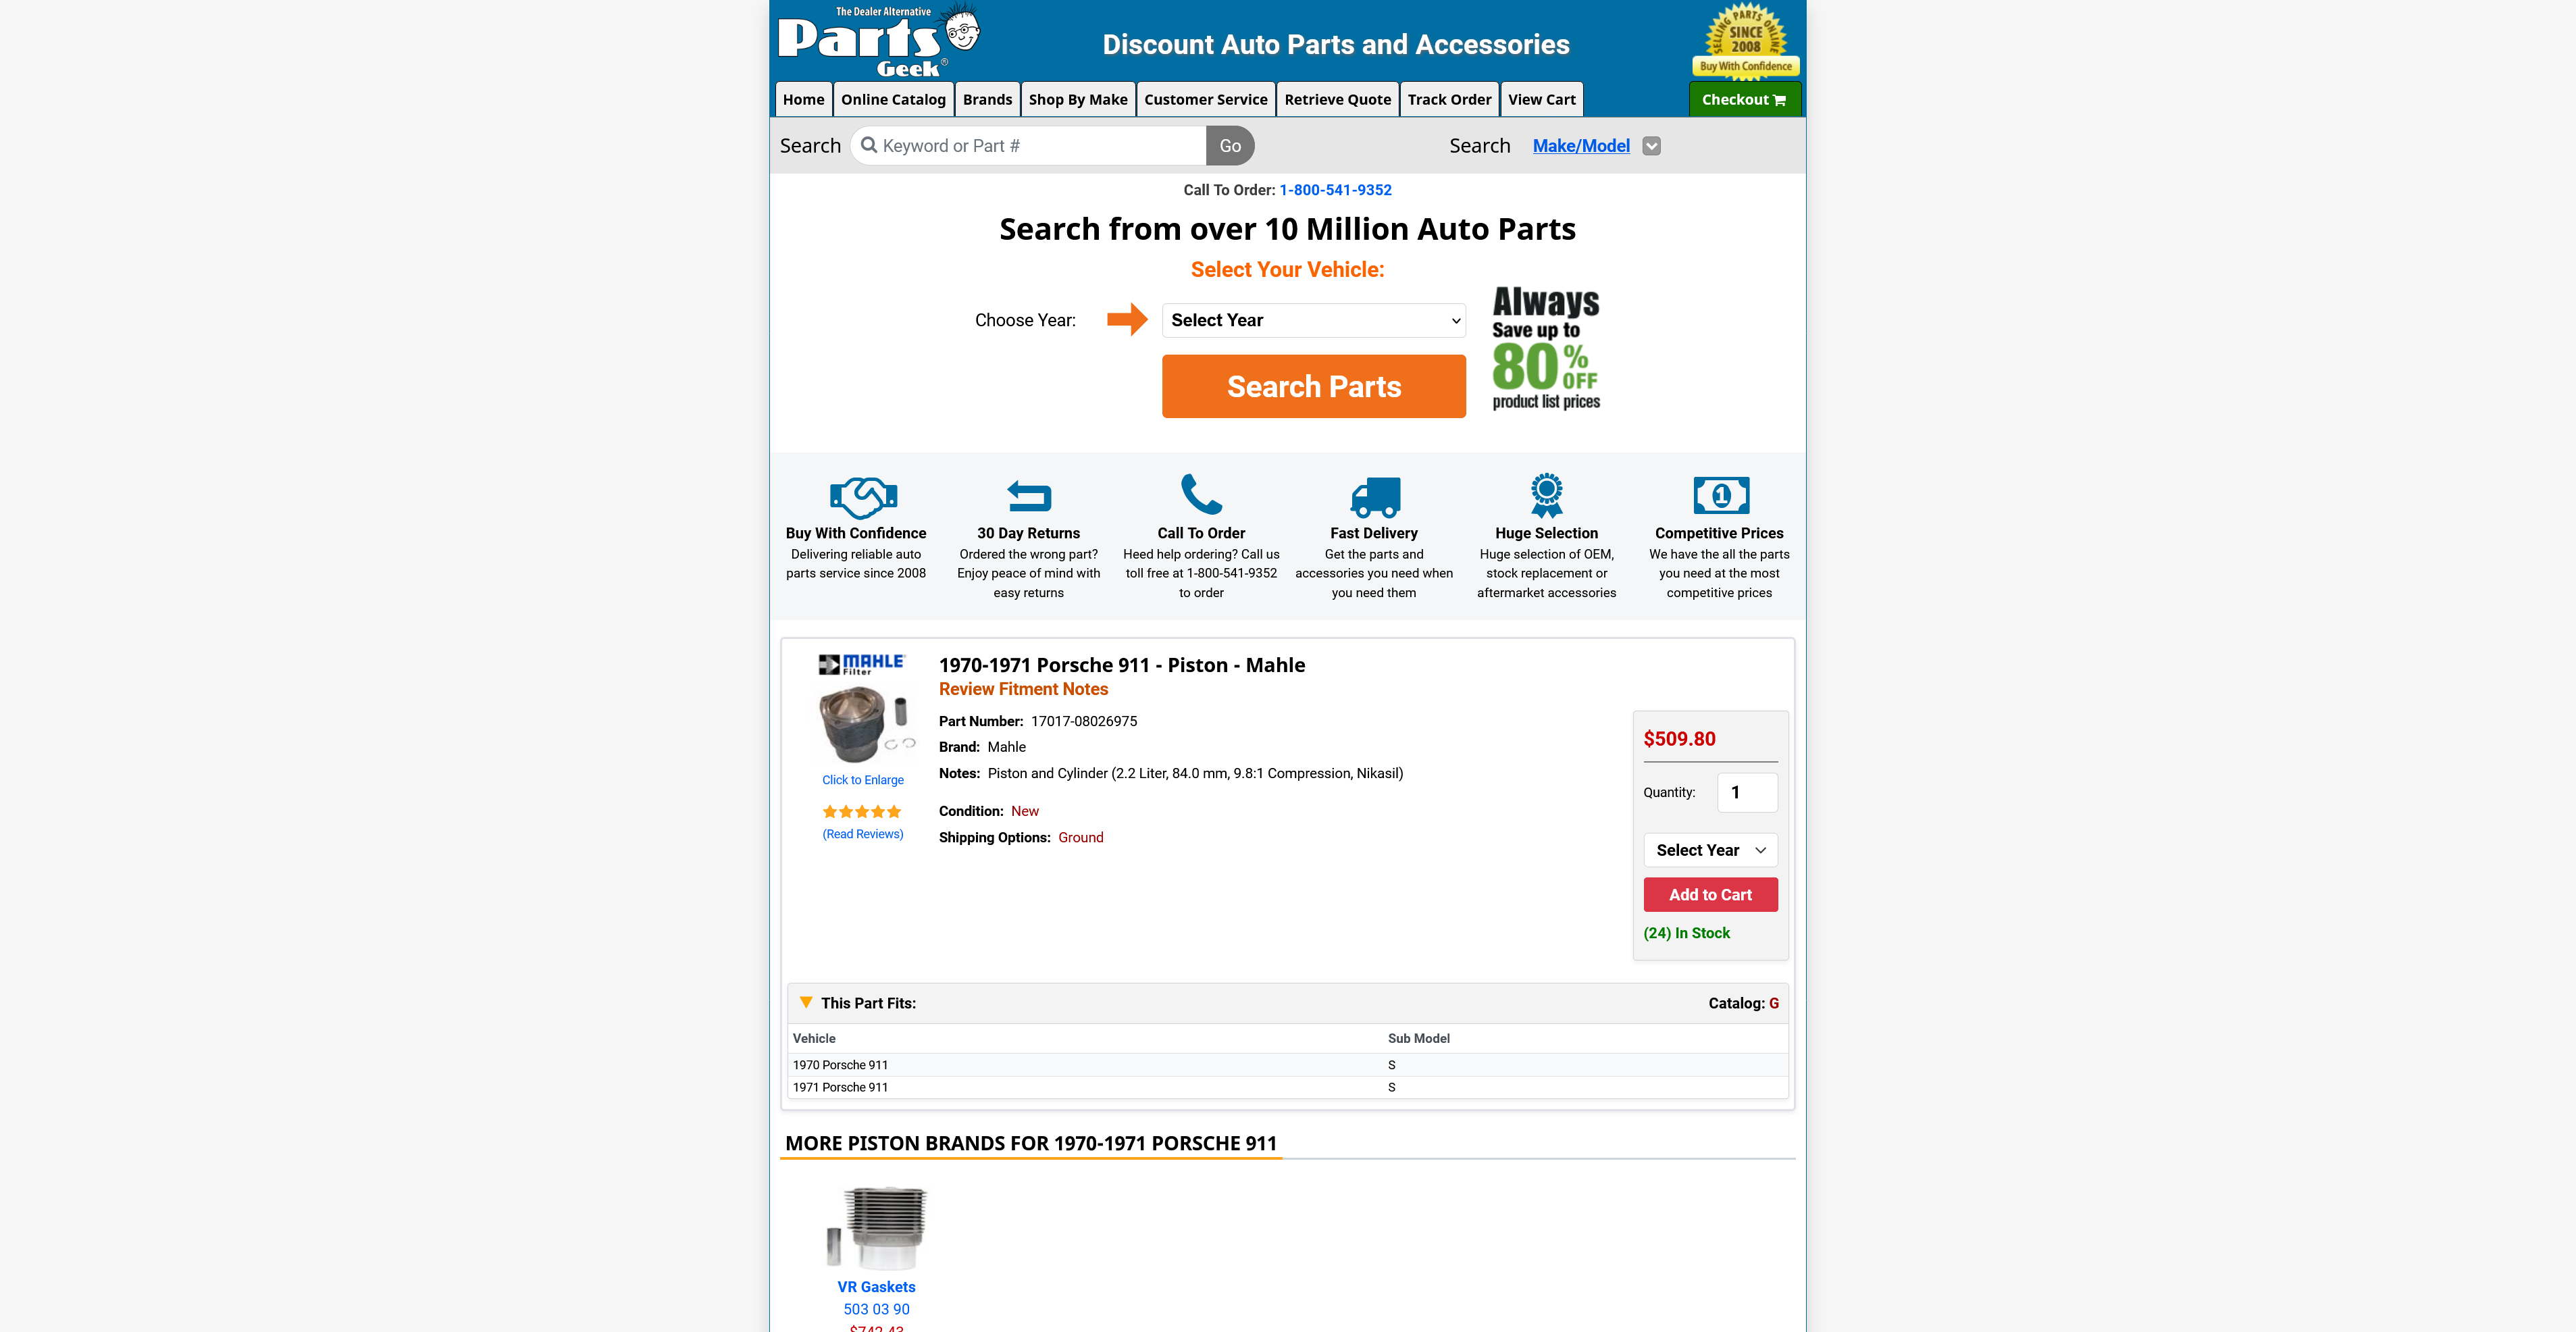Click the Competitive Prices dollar bill icon

pos(1720,495)
